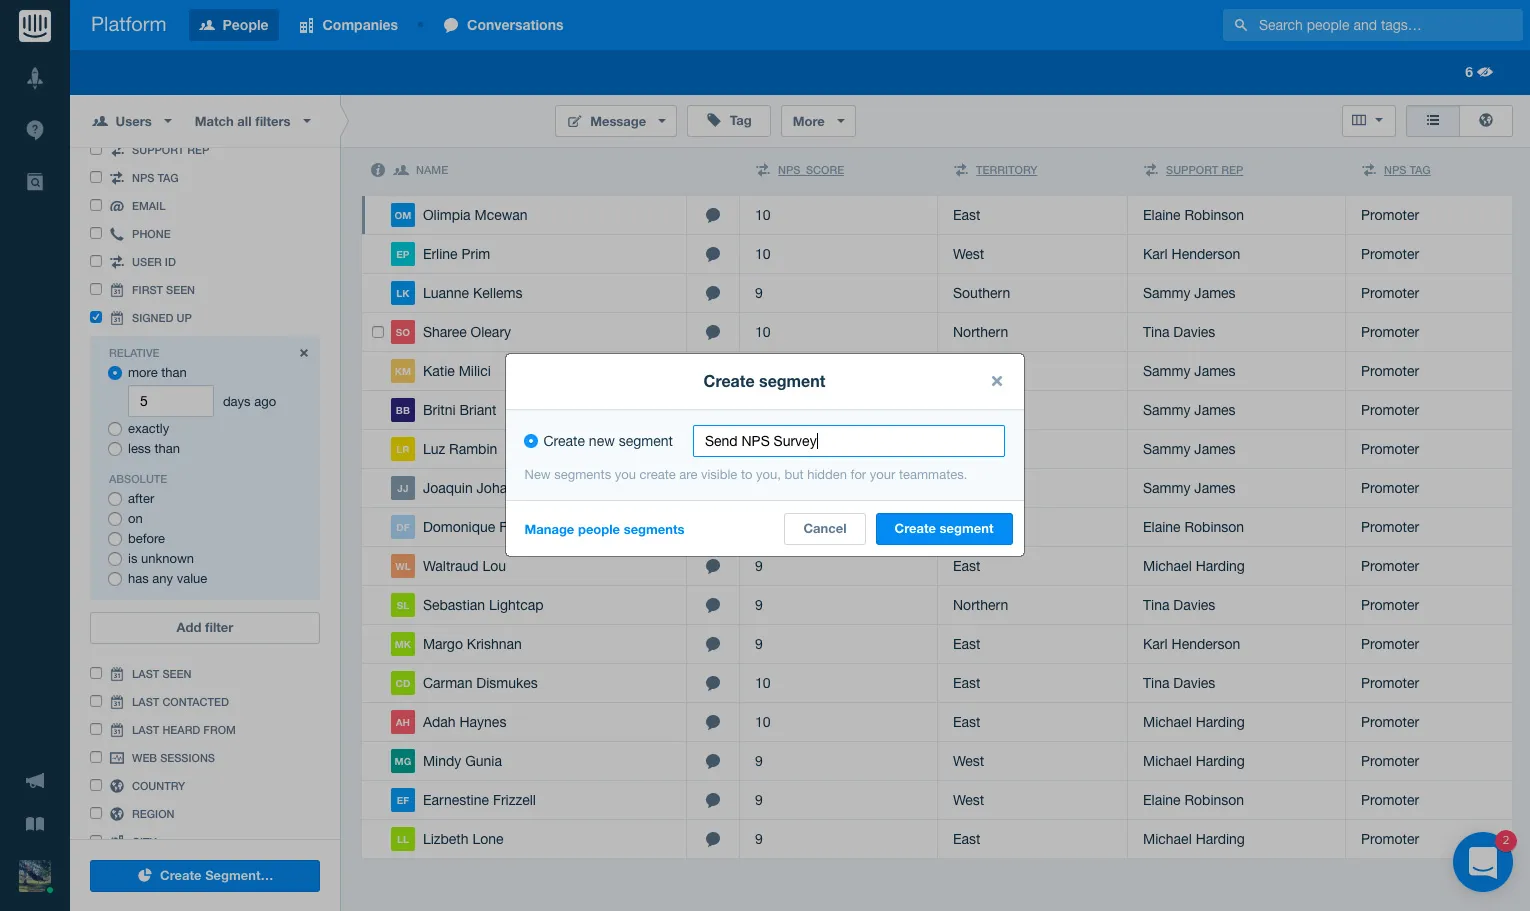Close the Create segment dialog
Screen dimensions: 1530x911
(x=997, y=381)
